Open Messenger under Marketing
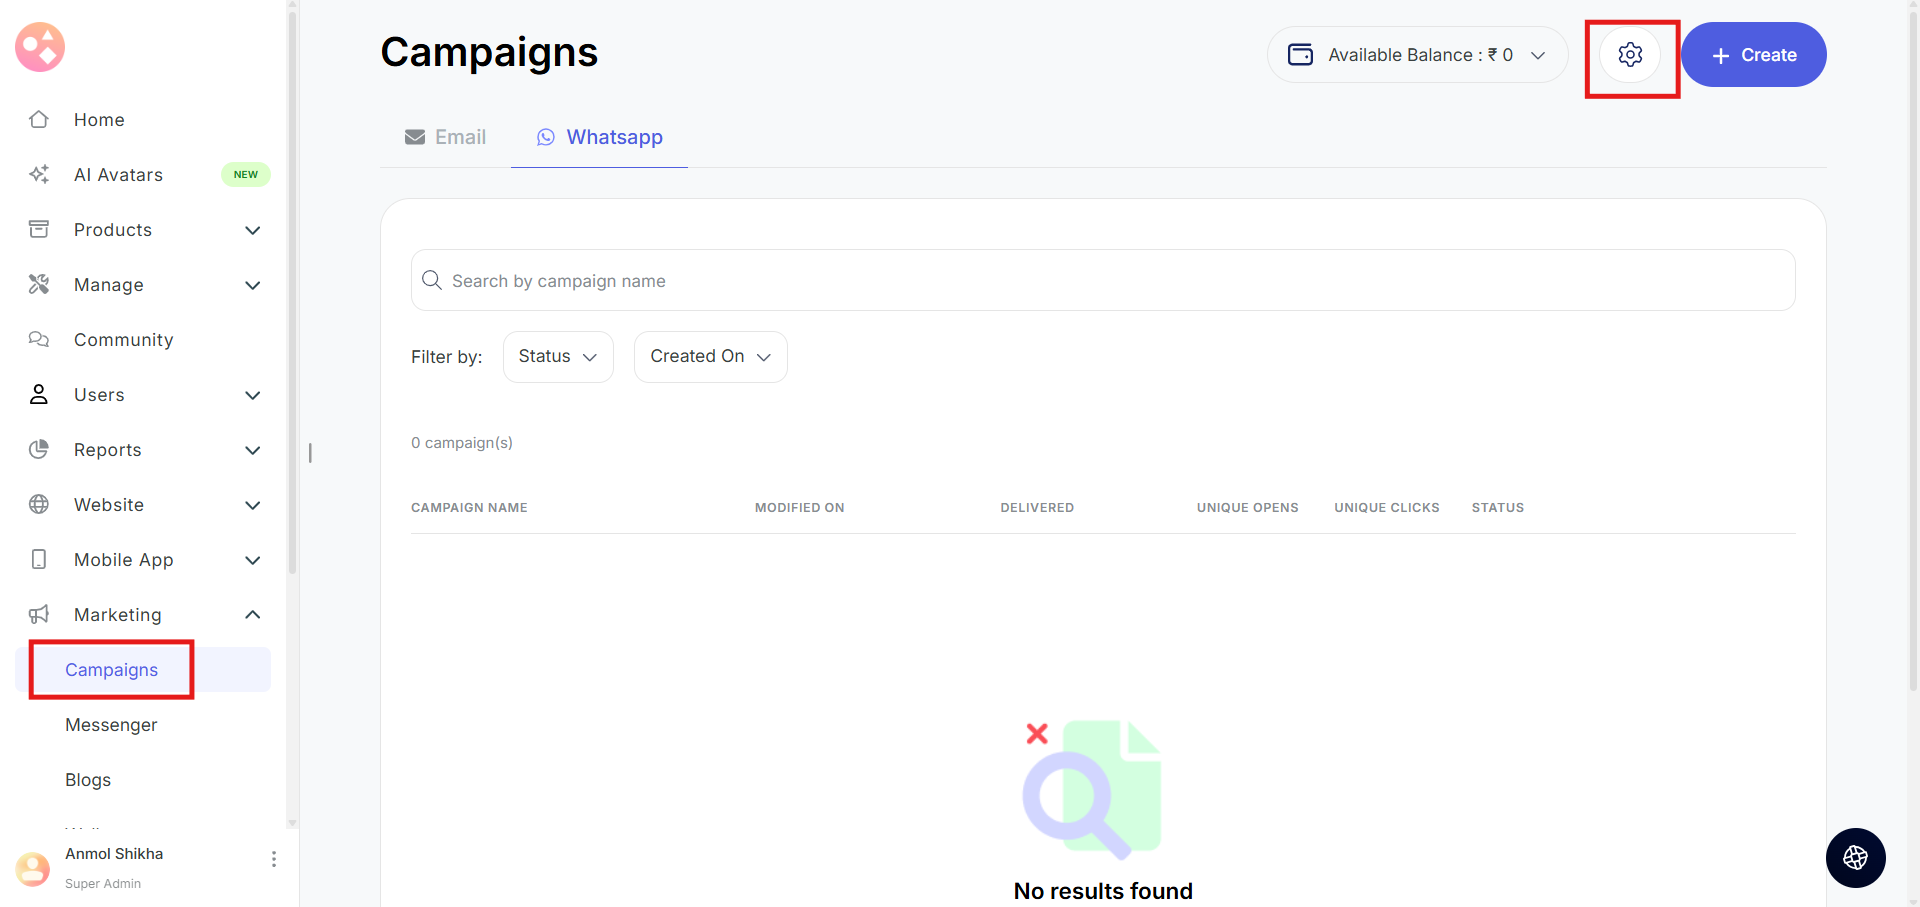This screenshot has height=907, width=1920. coord(111,725)
